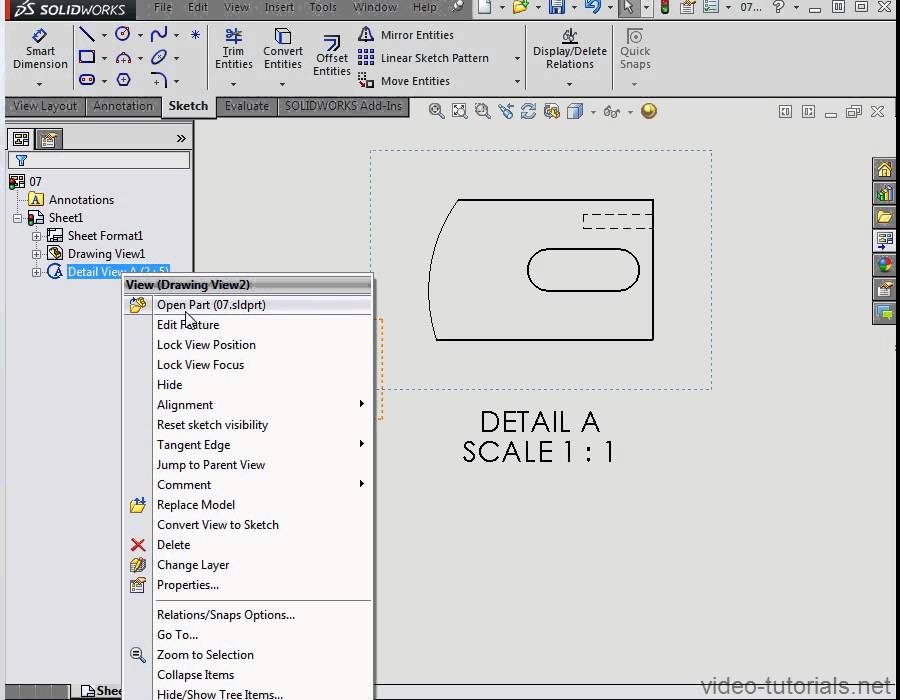The height and width of the screenshot is (700, 900).
Task: Open Display/Delete Relations
Action: coord(569,49)
